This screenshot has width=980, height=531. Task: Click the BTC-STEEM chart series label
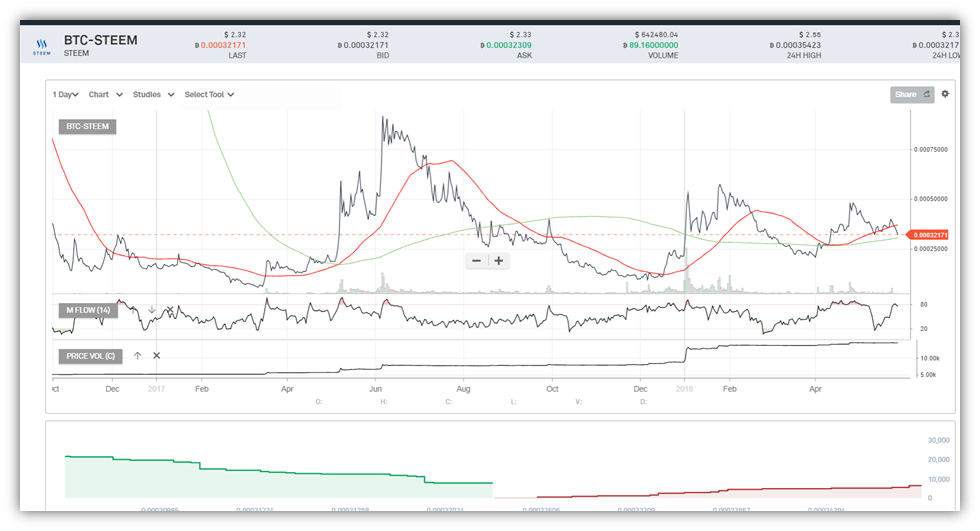pyautogui.click(x=88, y=126)
